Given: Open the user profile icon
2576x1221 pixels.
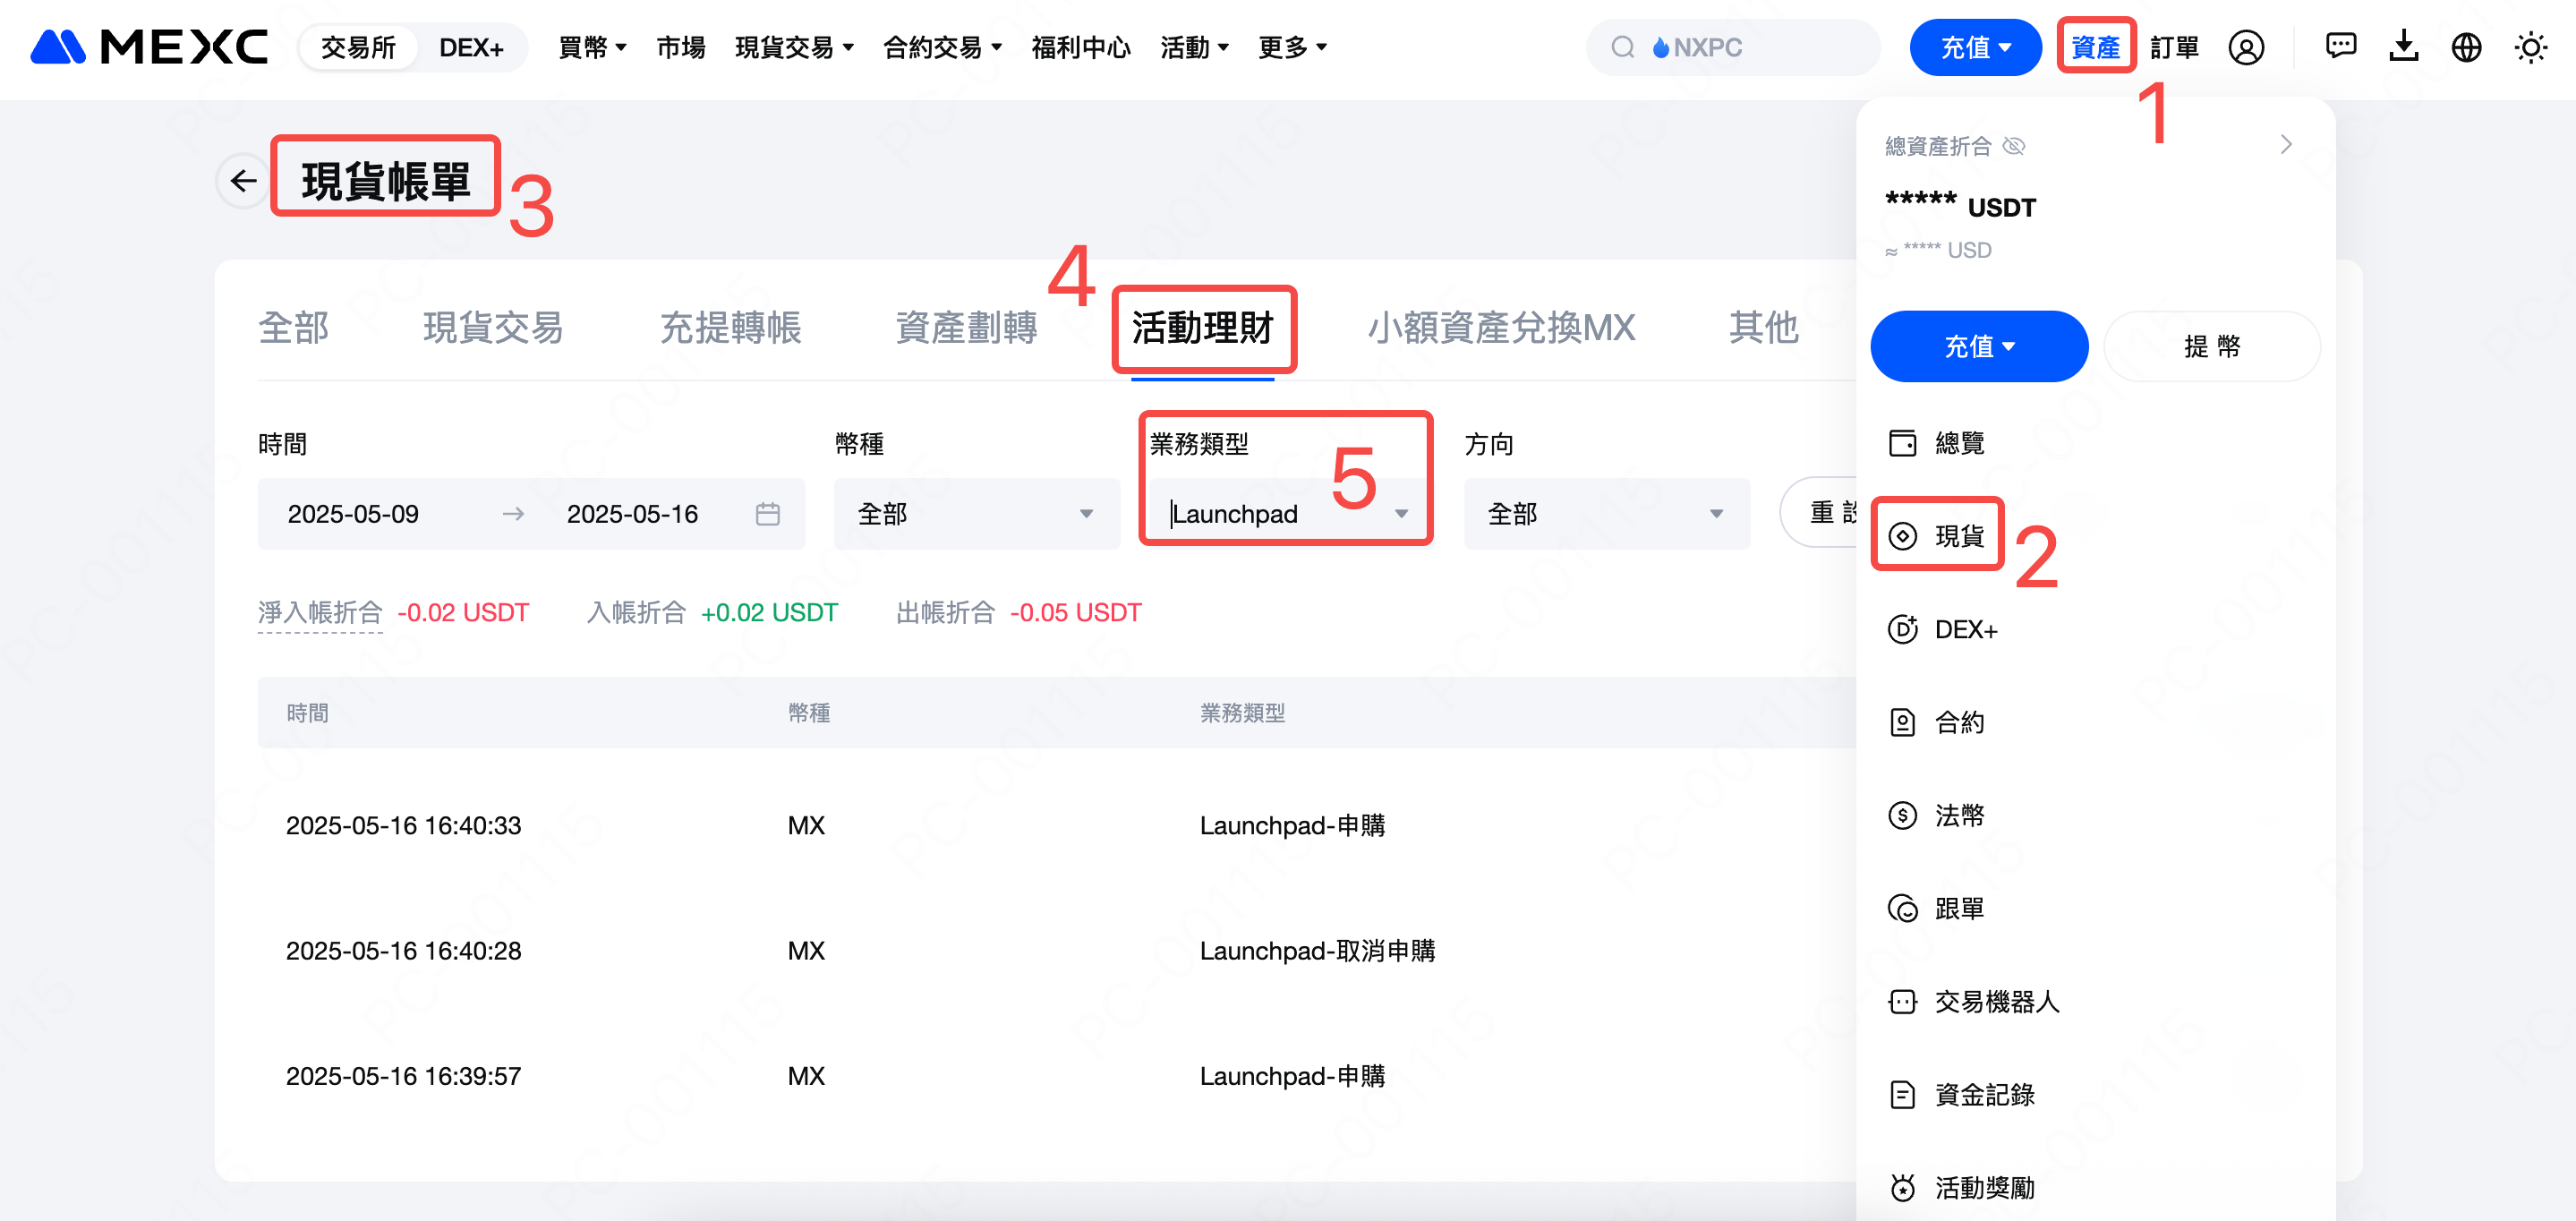Looking at the screenshot, I should click(2245, 47).
